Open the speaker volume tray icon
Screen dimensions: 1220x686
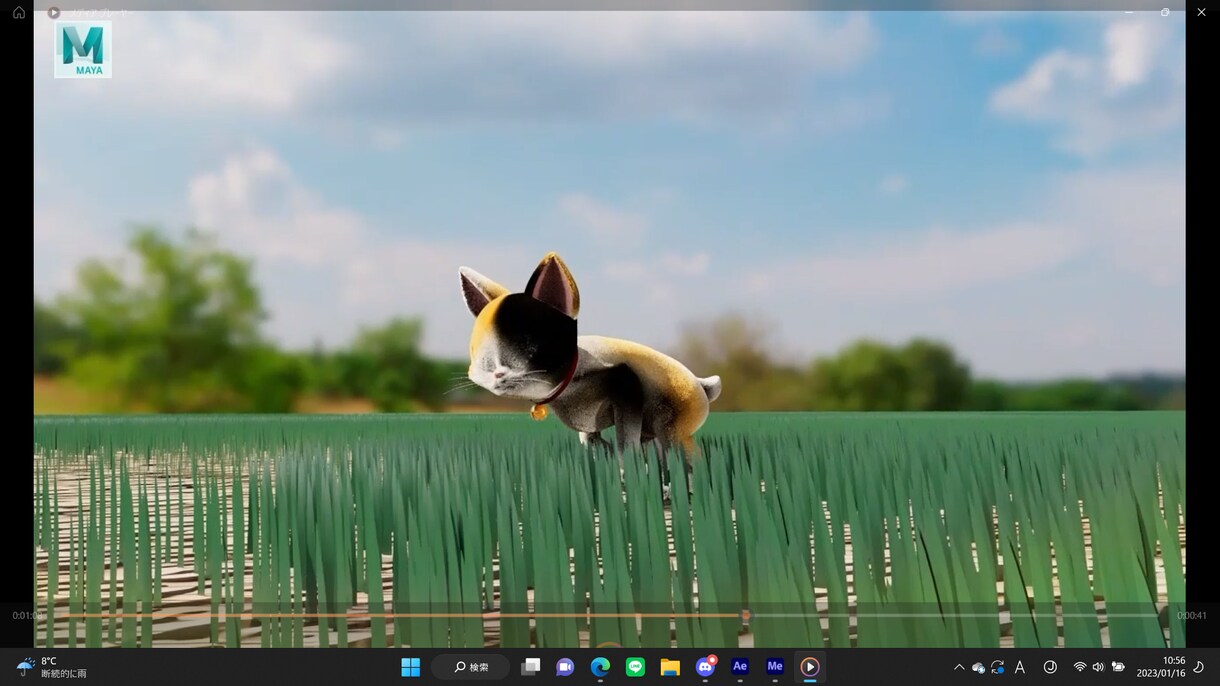point(1098,667)
